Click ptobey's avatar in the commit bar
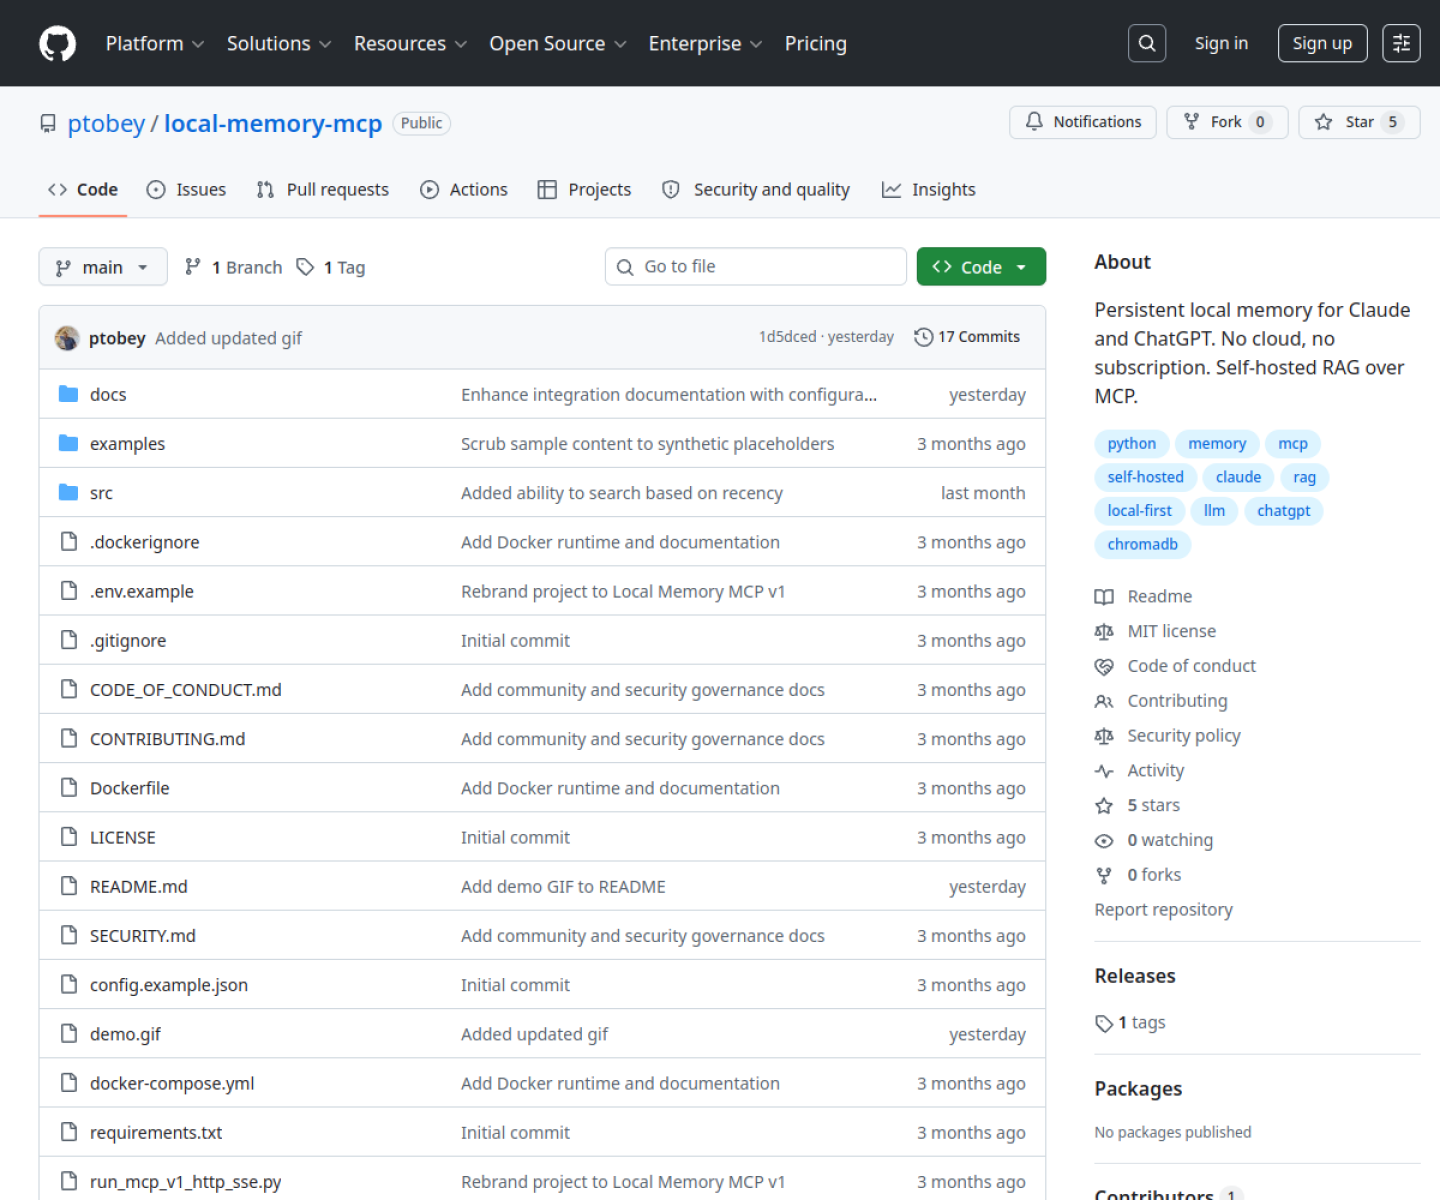 [67, 338]
